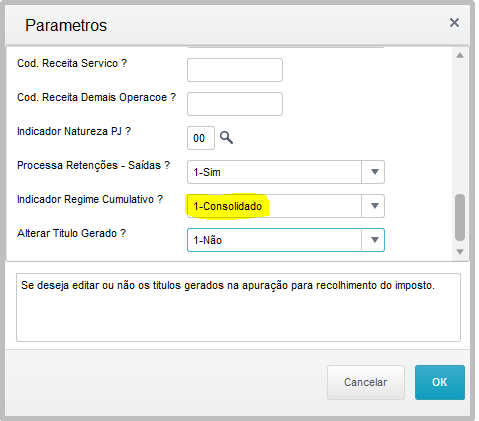This screenshot has height=421, width=479.
Task: Confirm the parameters with the OK button
Action: [440, 382]
